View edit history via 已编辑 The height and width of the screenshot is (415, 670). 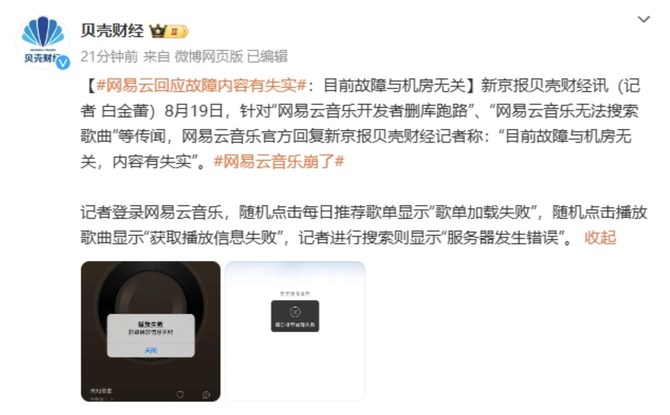point(267,56)
